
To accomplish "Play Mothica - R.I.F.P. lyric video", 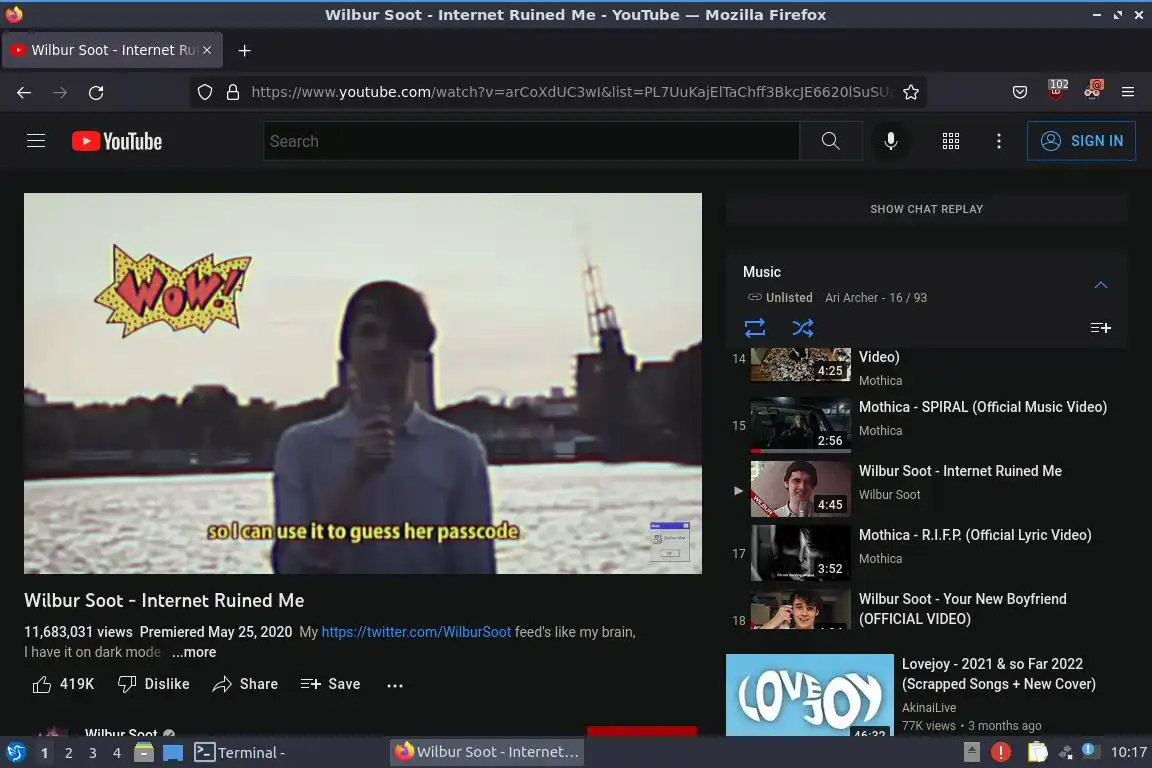I will [x=927, y=553].
